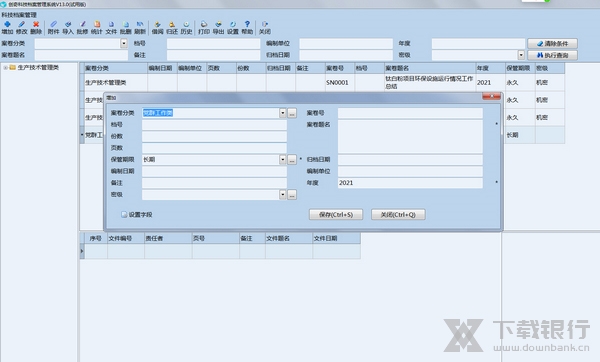Screen dimensions: 600x362
Task: Click the 案卷题名 filter input field
Action: tap(81, 55)
